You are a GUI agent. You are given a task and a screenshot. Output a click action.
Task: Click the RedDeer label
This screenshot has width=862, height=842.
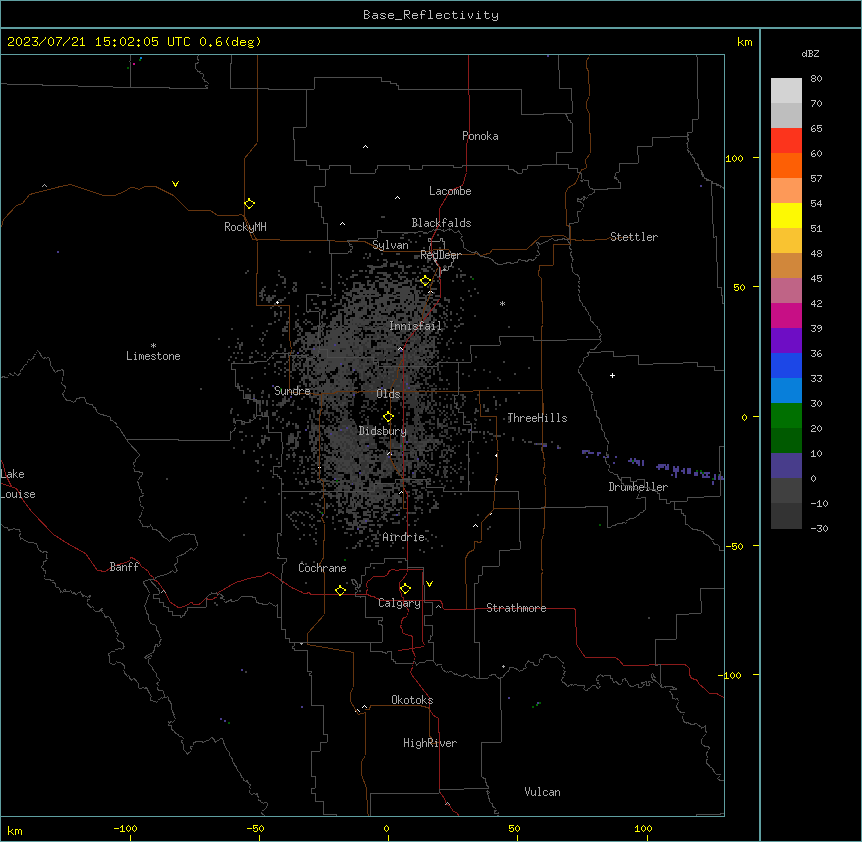point(440,255)
